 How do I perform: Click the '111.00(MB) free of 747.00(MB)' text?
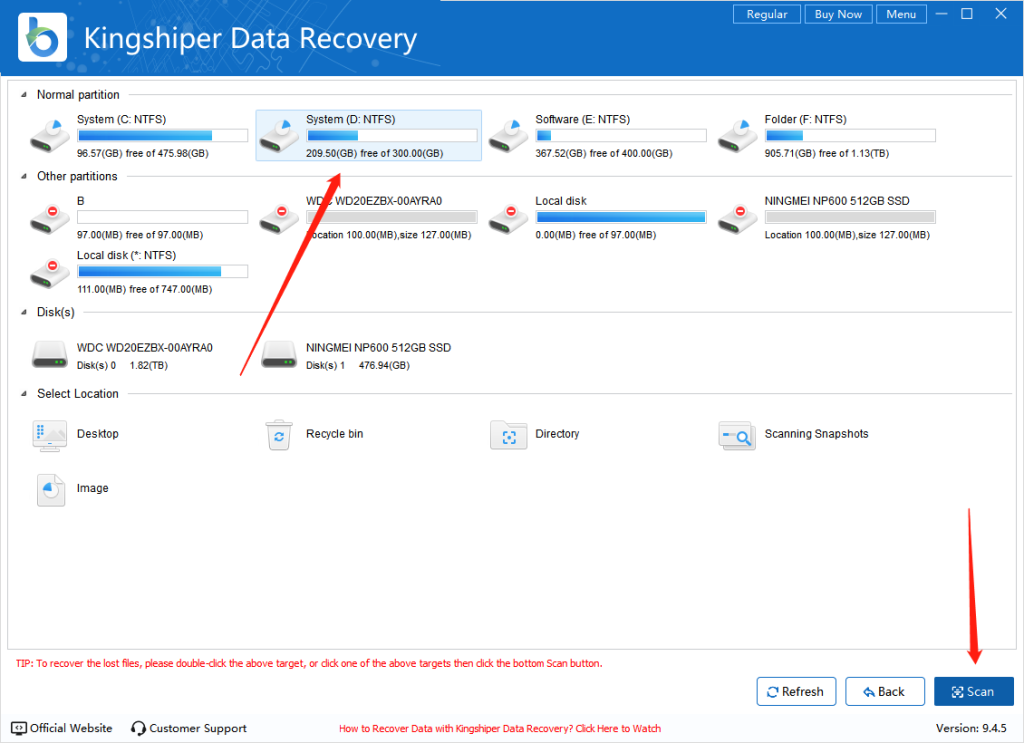pos(144,289)
